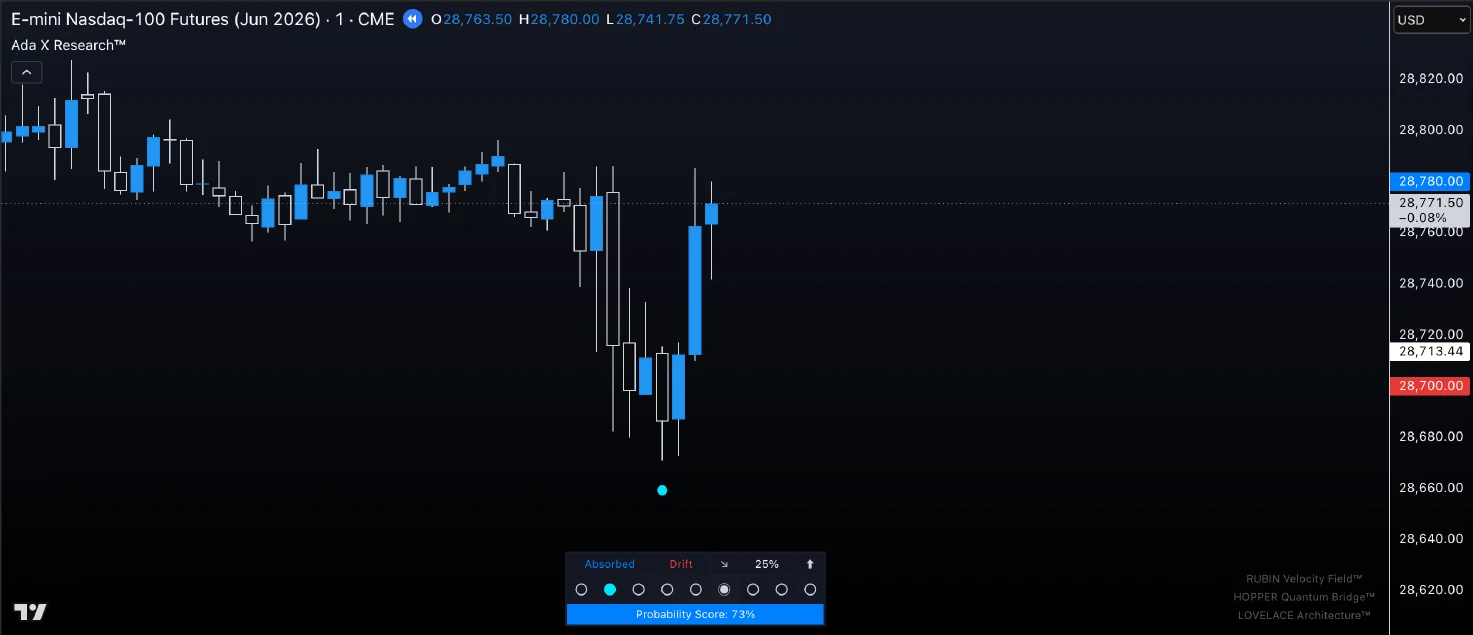Click the 28,740.00 price scale value
This screenshot has width=1473, height=635.
pos(1431,283)
